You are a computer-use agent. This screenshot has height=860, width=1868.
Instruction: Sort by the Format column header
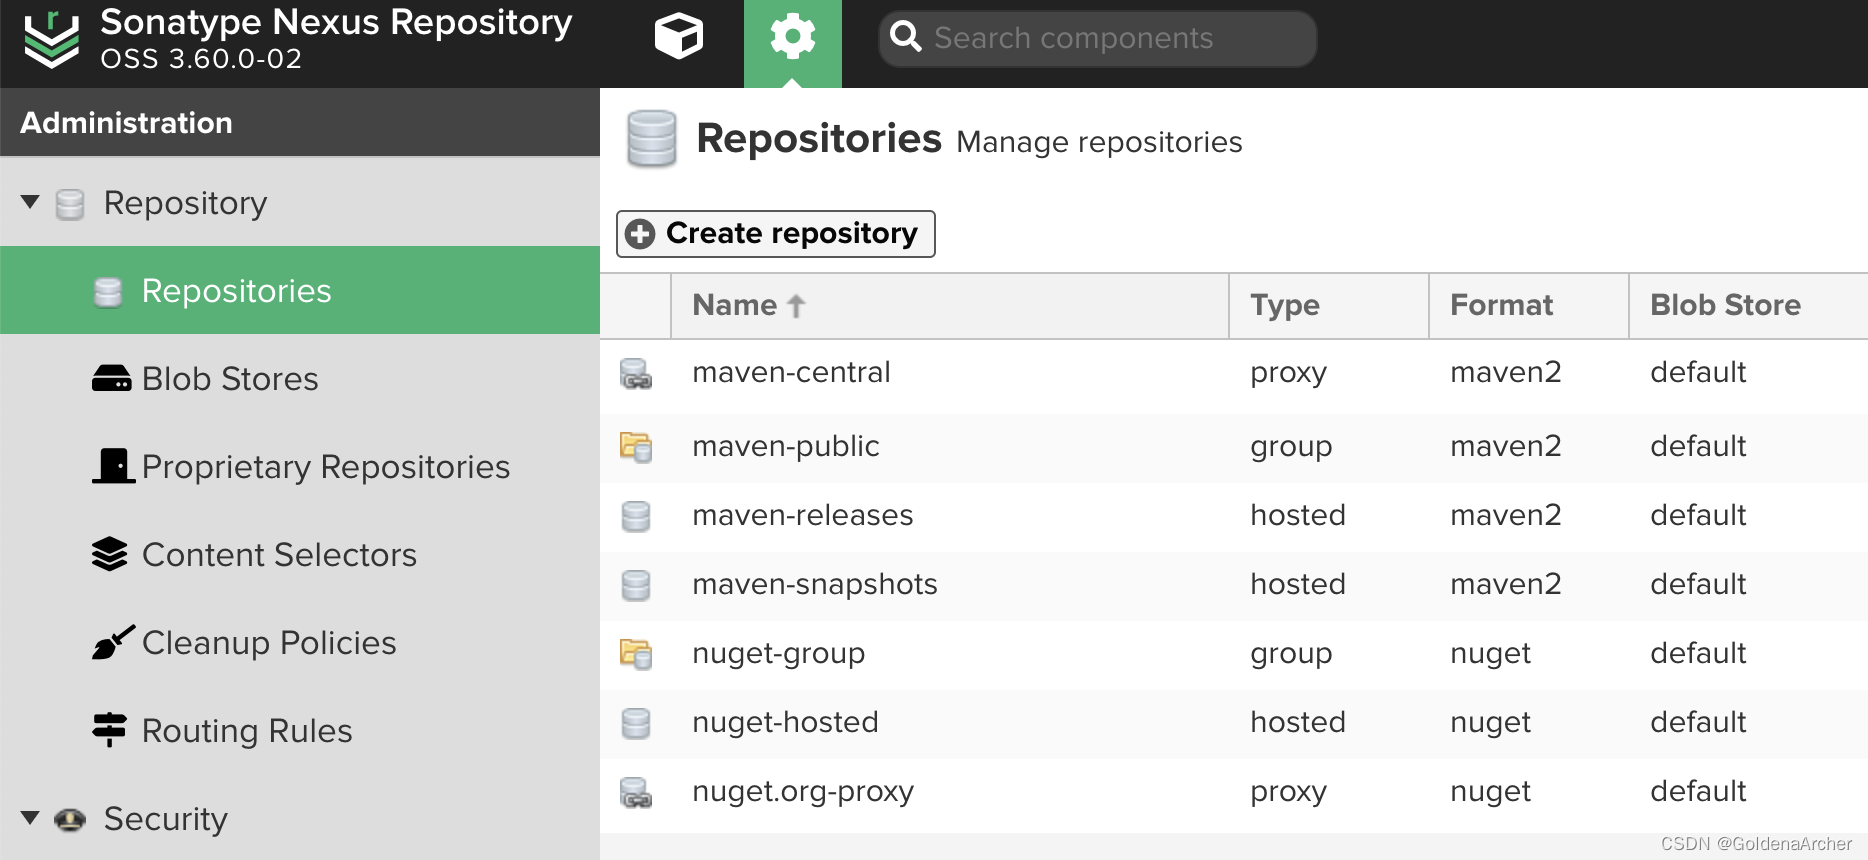(x=1529, y=305)
